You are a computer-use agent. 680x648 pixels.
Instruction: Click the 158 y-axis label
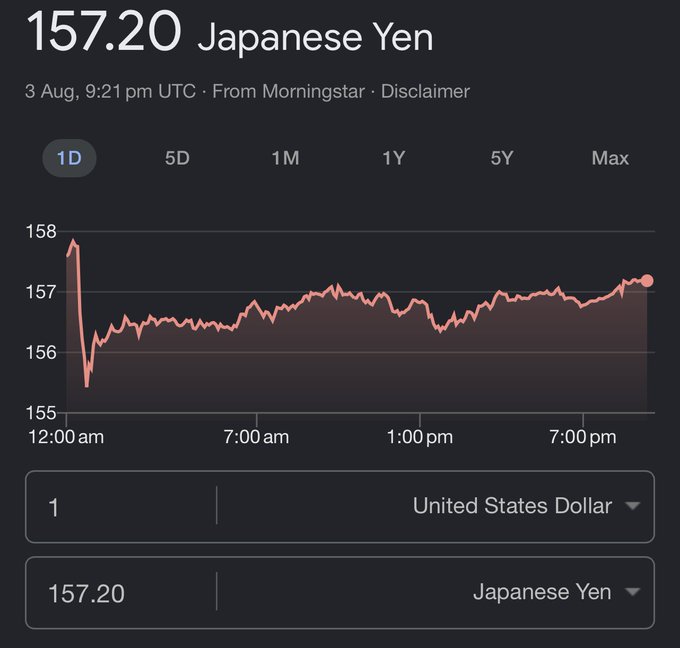(41, 232)
